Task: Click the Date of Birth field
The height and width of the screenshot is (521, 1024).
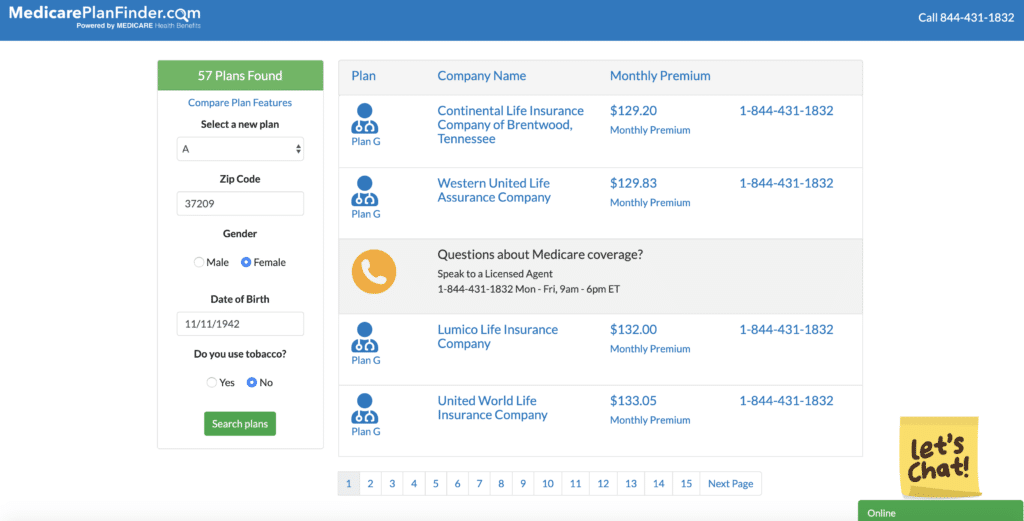Action: [240, 324]
